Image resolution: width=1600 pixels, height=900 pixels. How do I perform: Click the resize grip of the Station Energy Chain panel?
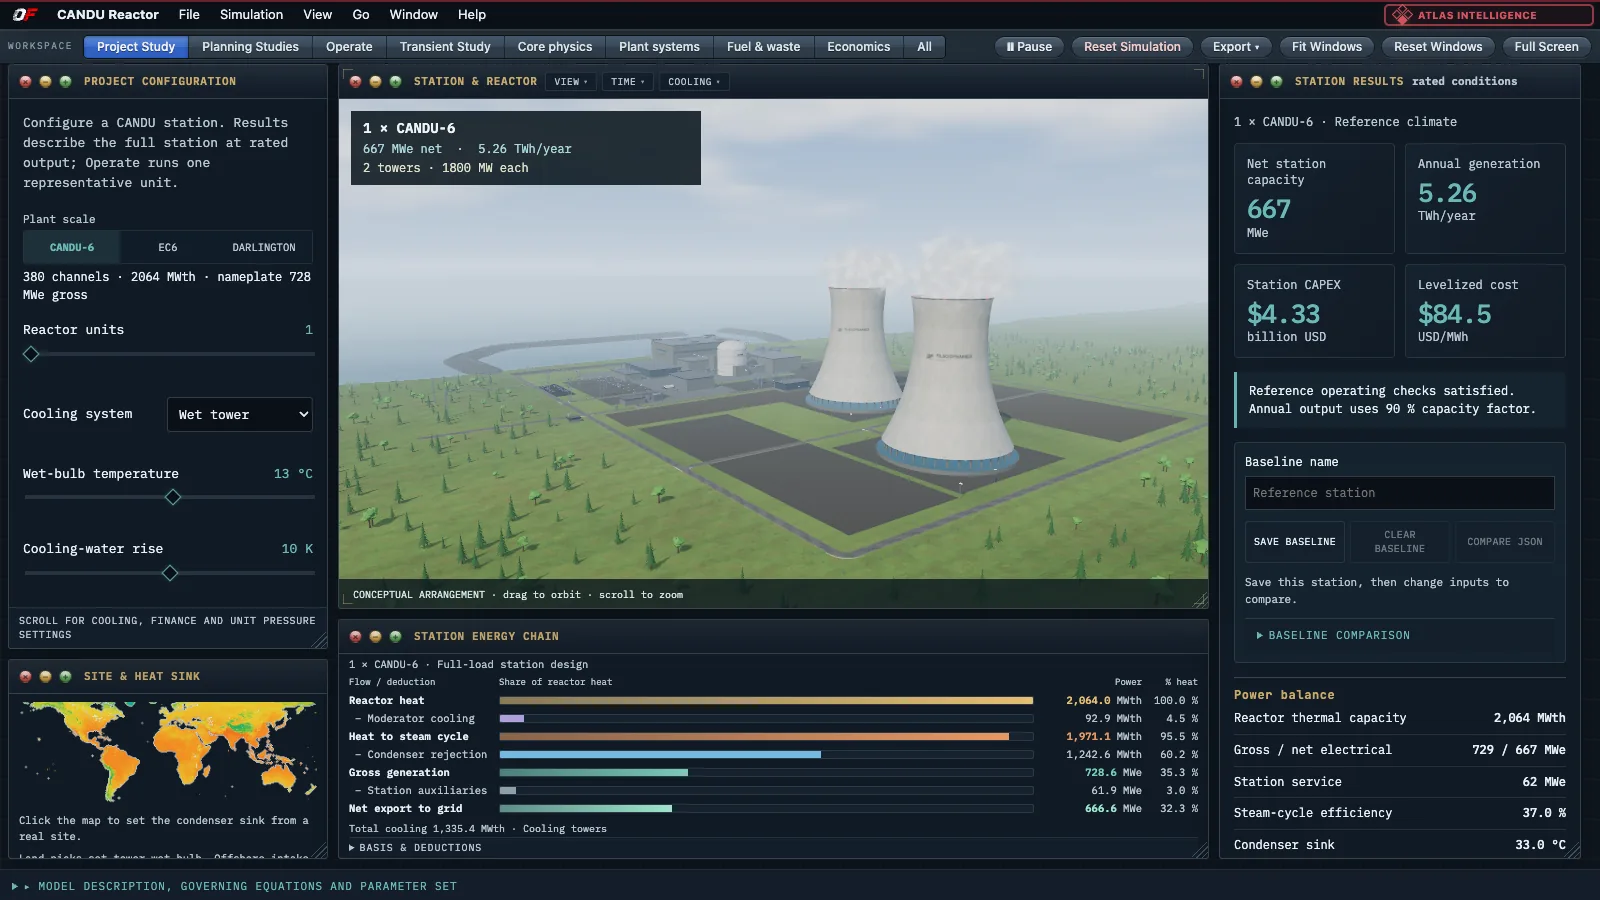(x=1200, y=850)
